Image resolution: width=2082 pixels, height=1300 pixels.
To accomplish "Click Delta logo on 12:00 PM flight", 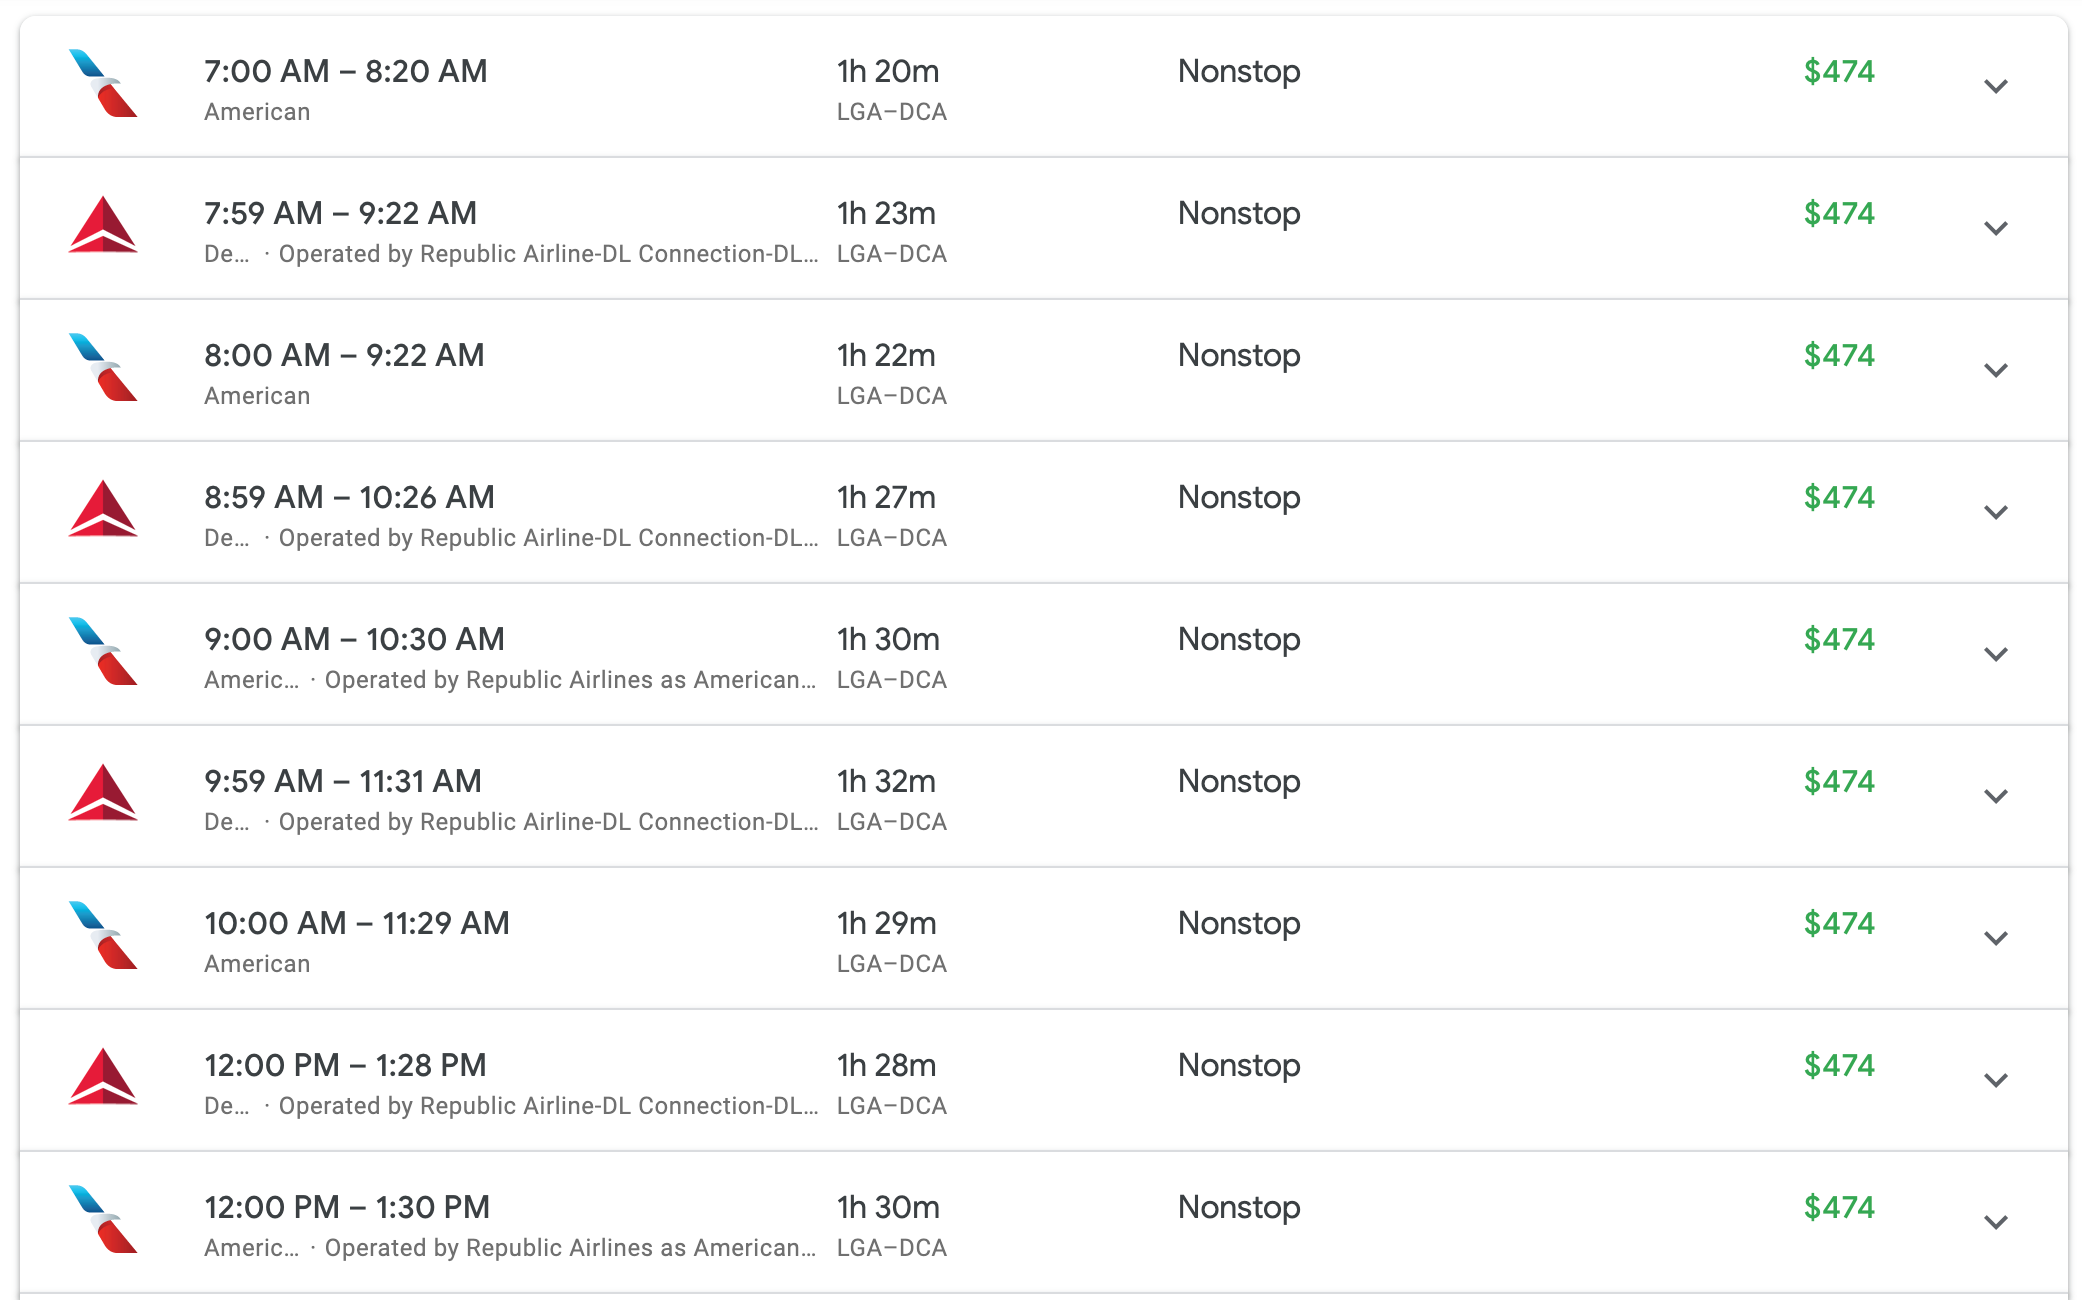I will (103, 1078).
